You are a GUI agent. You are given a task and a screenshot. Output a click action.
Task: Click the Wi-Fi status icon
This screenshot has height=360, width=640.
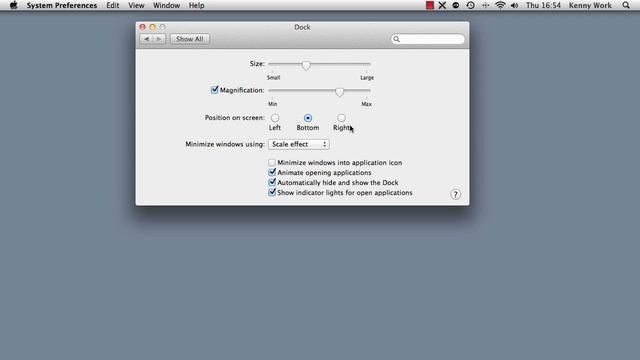coord(500,5)
